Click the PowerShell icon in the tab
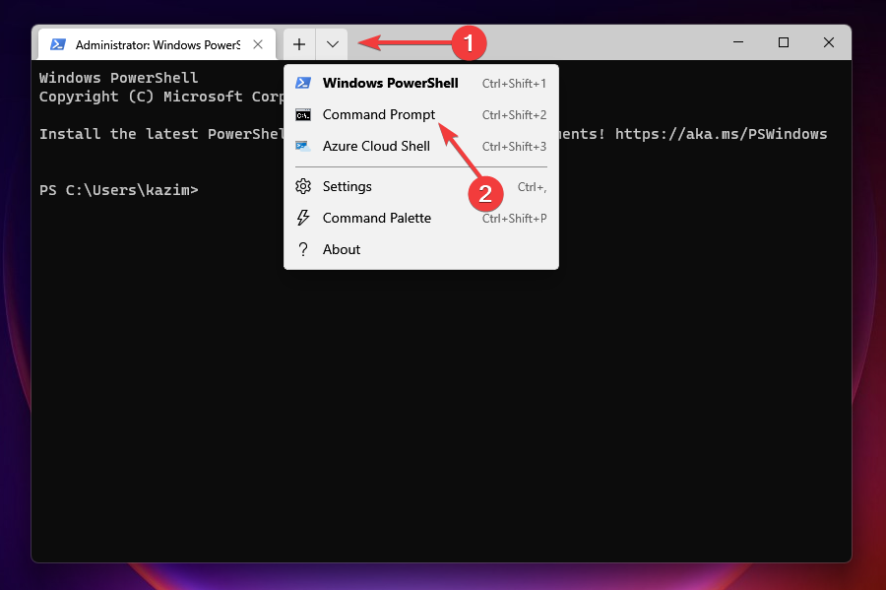Viewport: 886px width, 590px height. (x=58, y=44)
